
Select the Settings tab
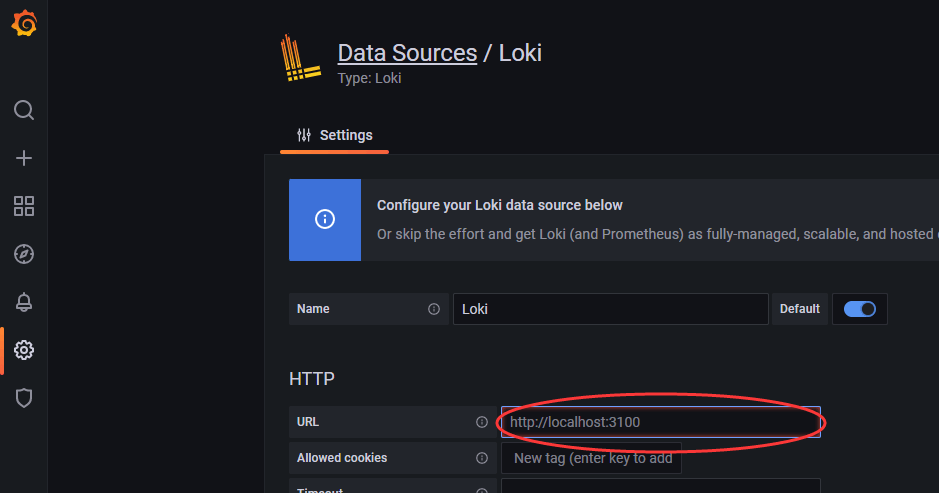tap(335, 135)
